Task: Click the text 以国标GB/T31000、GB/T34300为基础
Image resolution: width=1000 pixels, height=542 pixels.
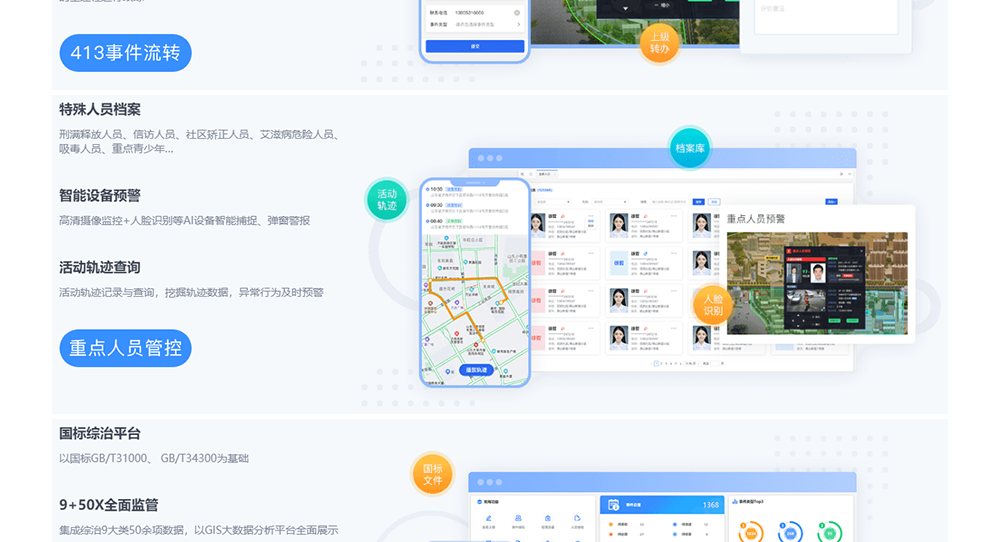Action: (x=154, y=458)
